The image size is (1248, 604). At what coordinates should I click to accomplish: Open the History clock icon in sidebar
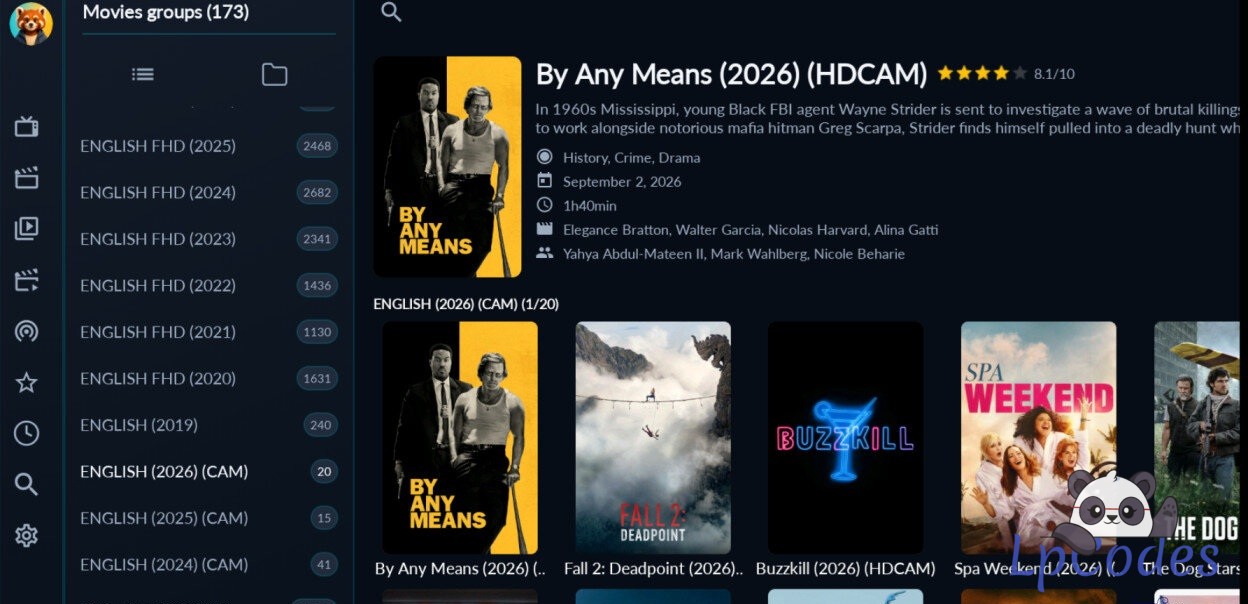(27, 433)
